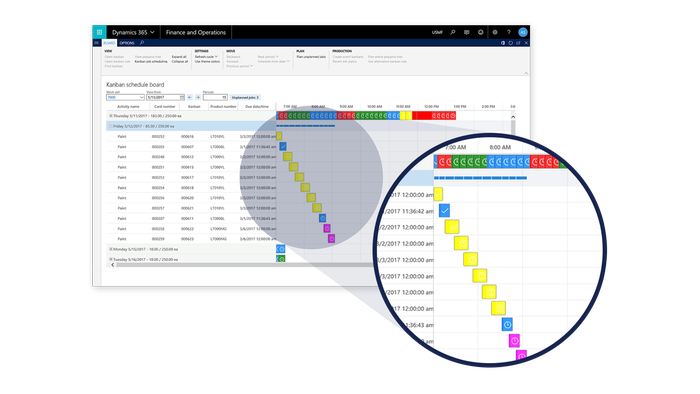Click the refresh page icon in action bar
The image size is (700, 394).
[x=510, y=43]
